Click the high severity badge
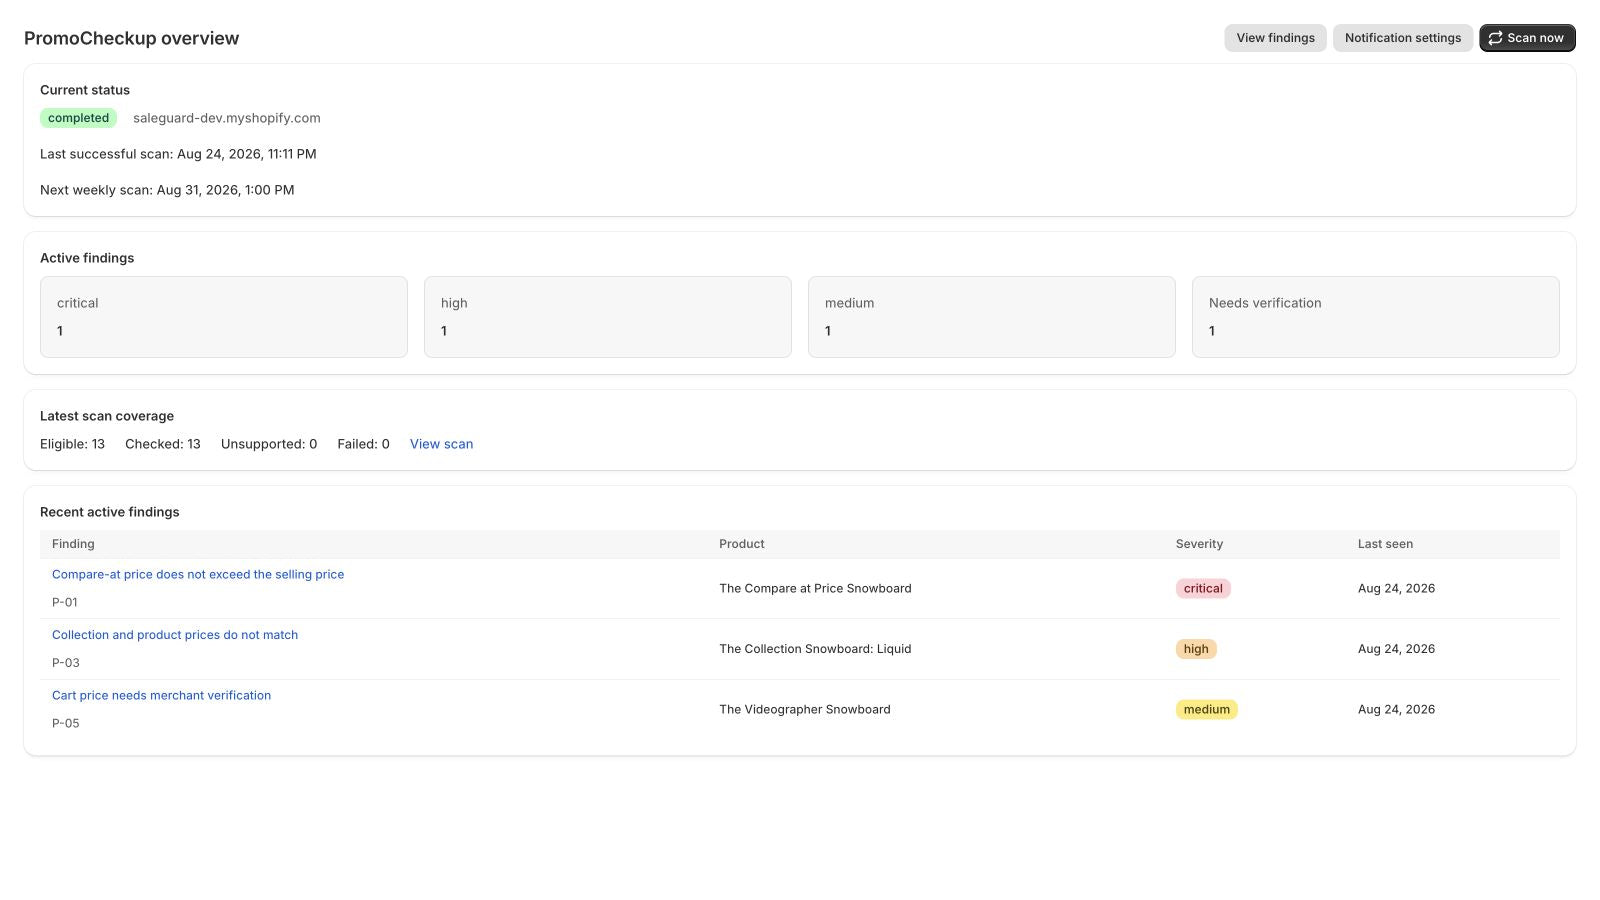This screenshot has width=1600, height=900. (x=1196, y=649)
